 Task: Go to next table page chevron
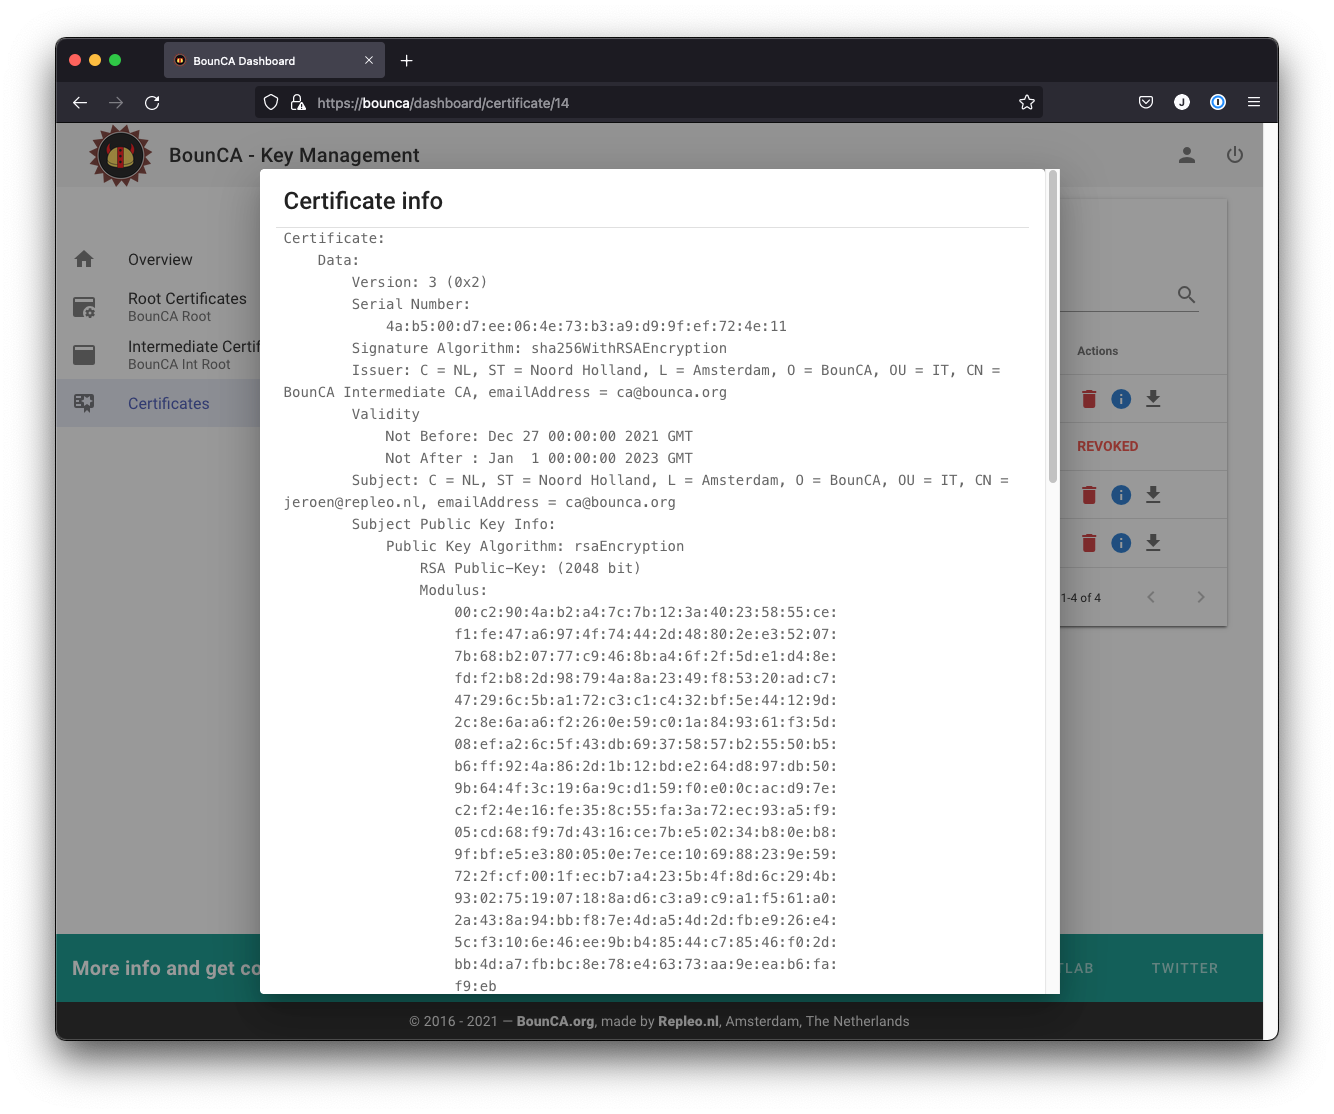1201,597
